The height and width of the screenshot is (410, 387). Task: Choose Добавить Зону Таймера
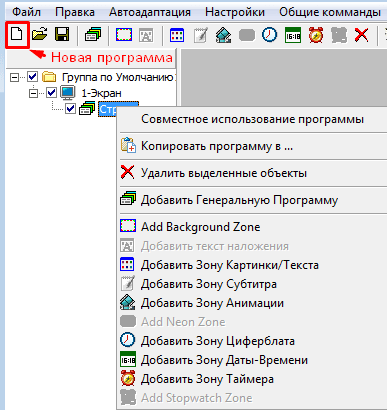point(253,379)
